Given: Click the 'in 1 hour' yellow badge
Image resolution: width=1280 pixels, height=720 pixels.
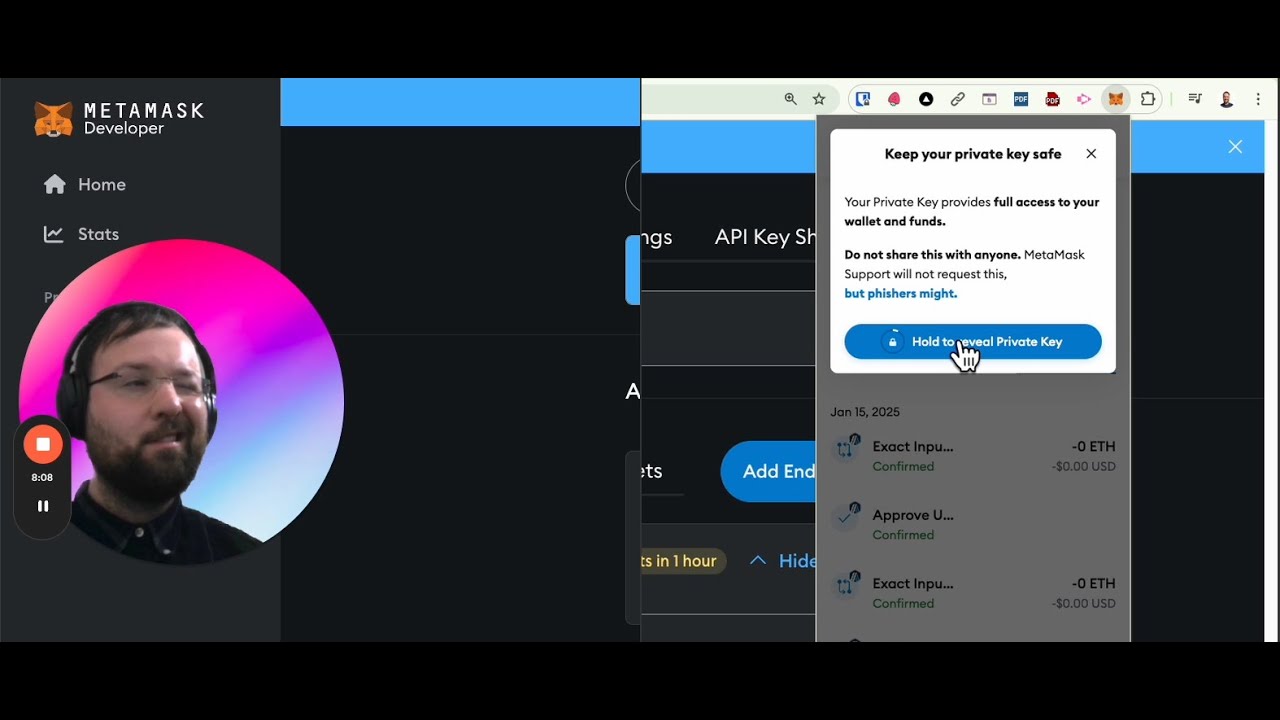Looking at the screenshot, I should [x=683, y=561].
